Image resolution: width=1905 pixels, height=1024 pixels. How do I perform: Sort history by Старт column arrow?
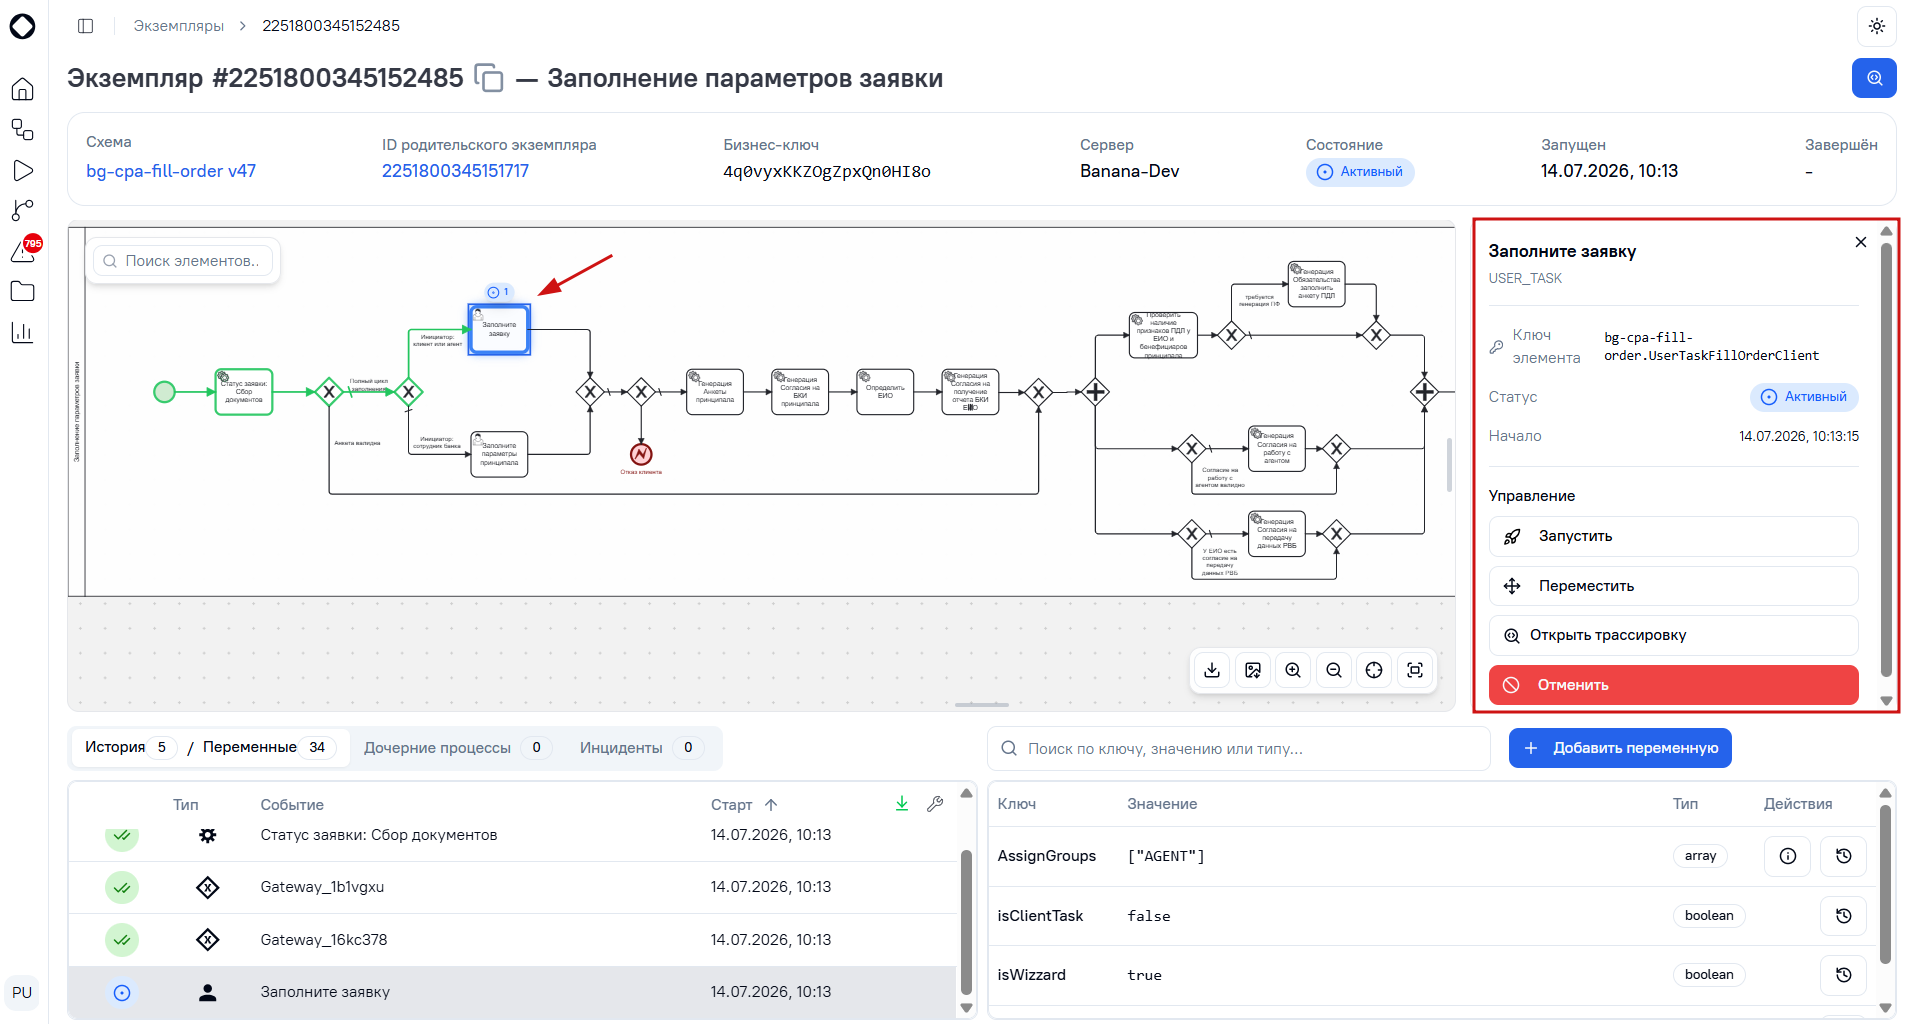(x=771, y=805)
